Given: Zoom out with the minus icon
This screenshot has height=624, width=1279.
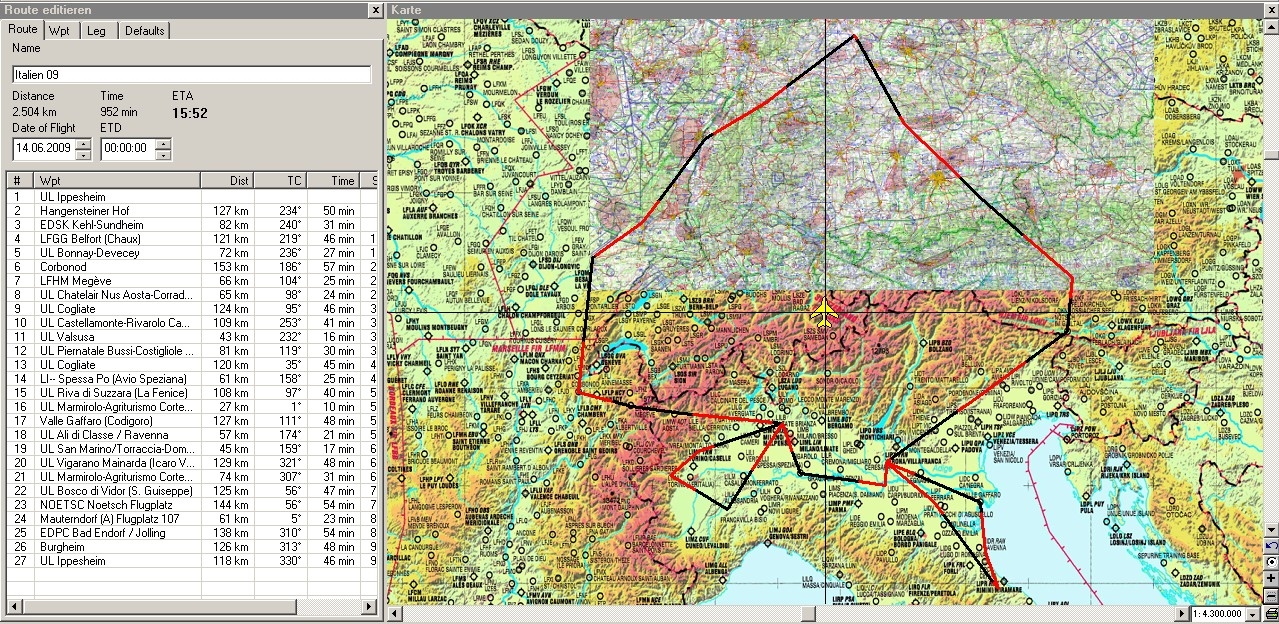Looking at the screenshot, I should point(1271,593).
